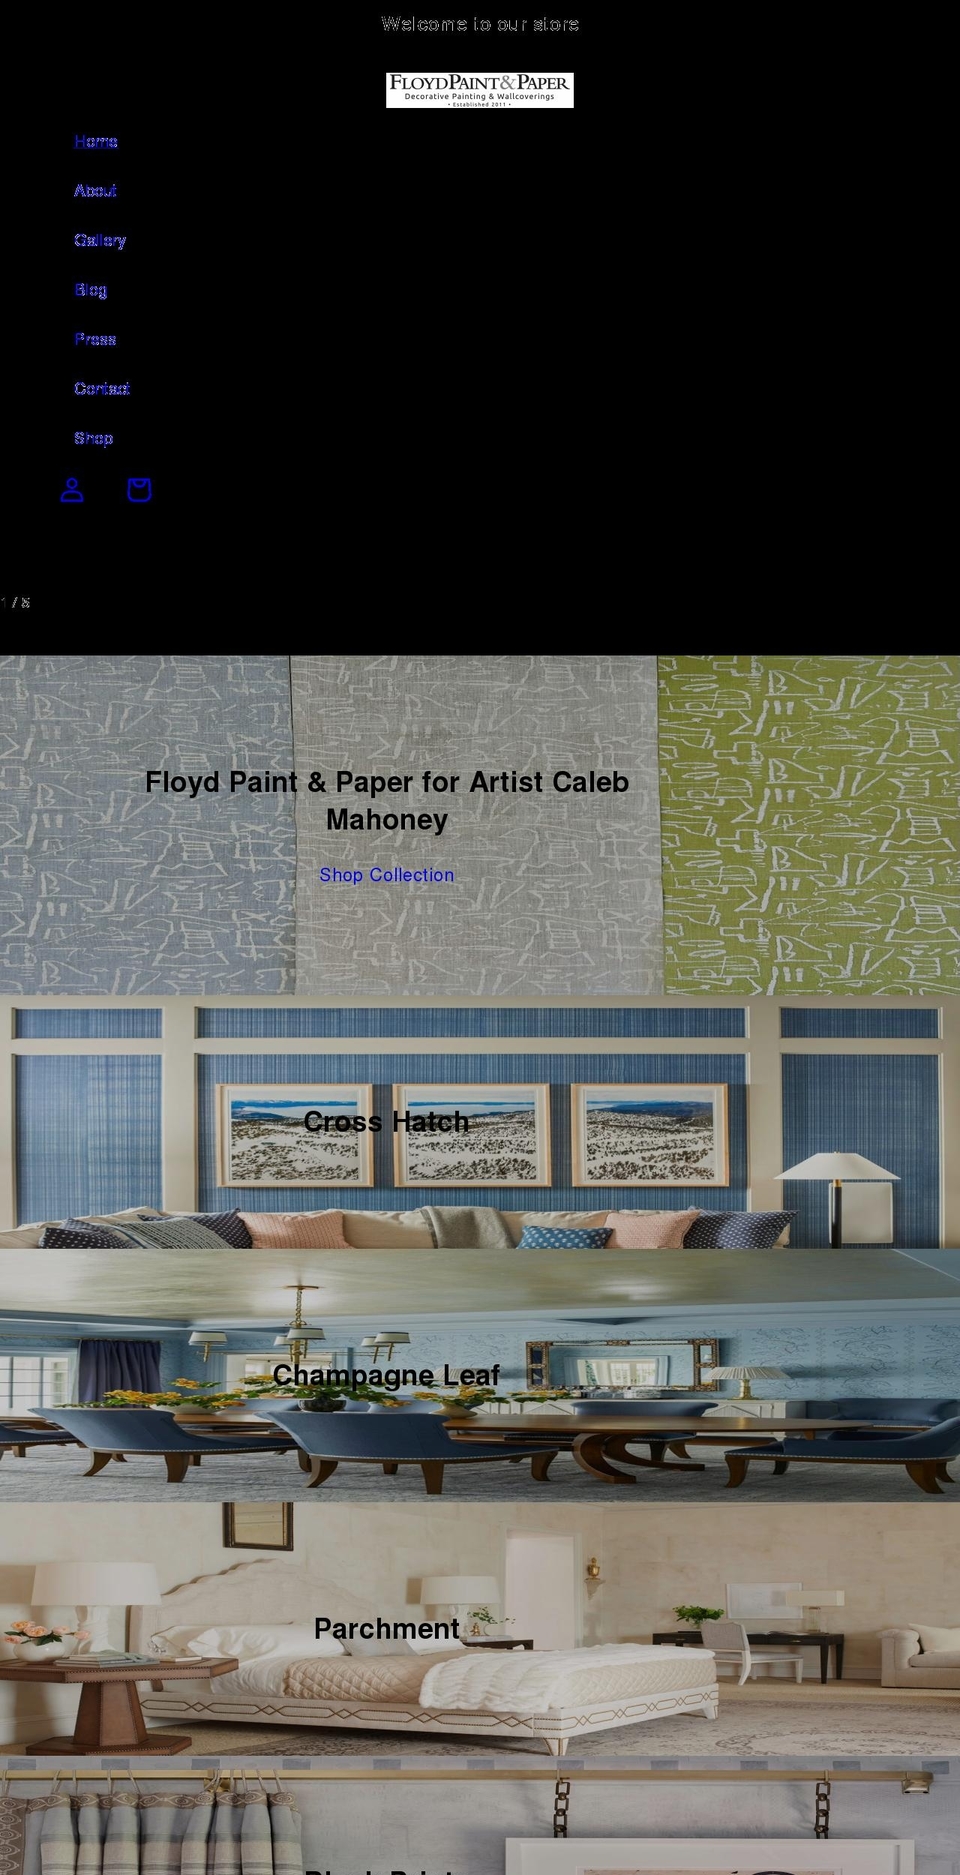The height and width of the screenshot is (1875, 960).
Task: Click the Welcome to our store announcement
Action: (x=480, y=24)
